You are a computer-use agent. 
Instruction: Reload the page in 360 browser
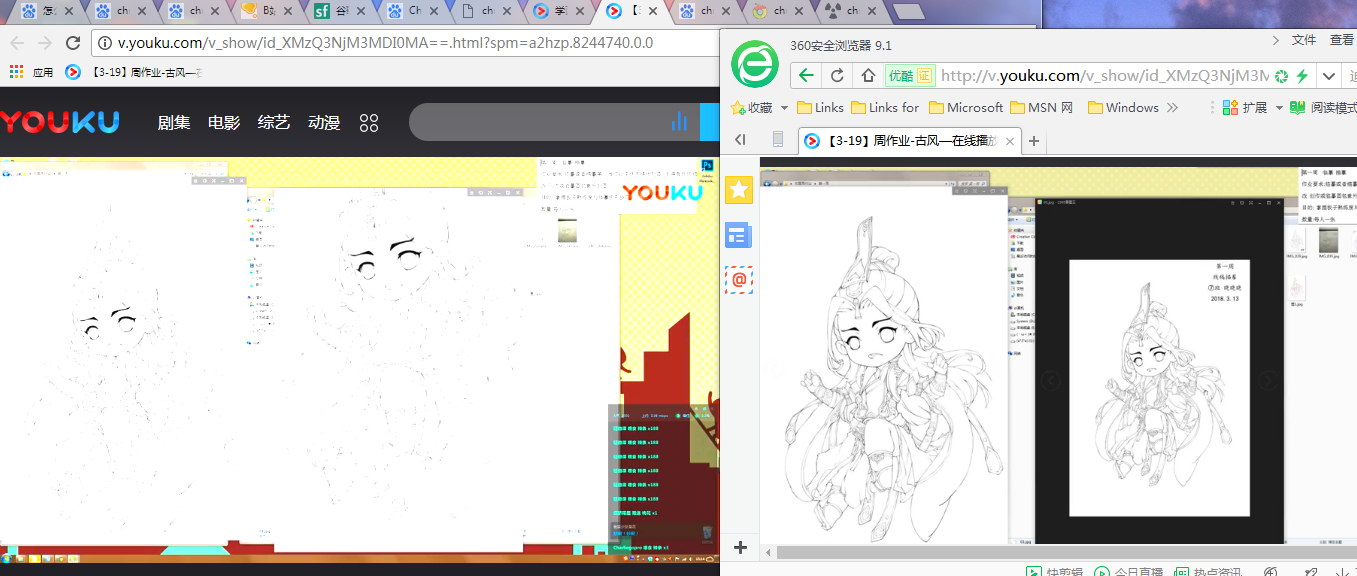point(837,75)
